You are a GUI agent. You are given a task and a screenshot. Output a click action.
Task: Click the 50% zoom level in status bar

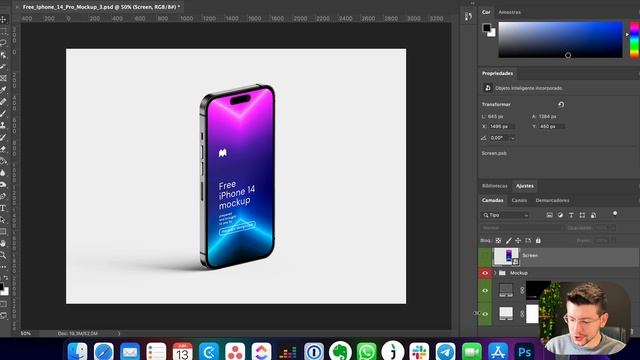tap(25, 333)
